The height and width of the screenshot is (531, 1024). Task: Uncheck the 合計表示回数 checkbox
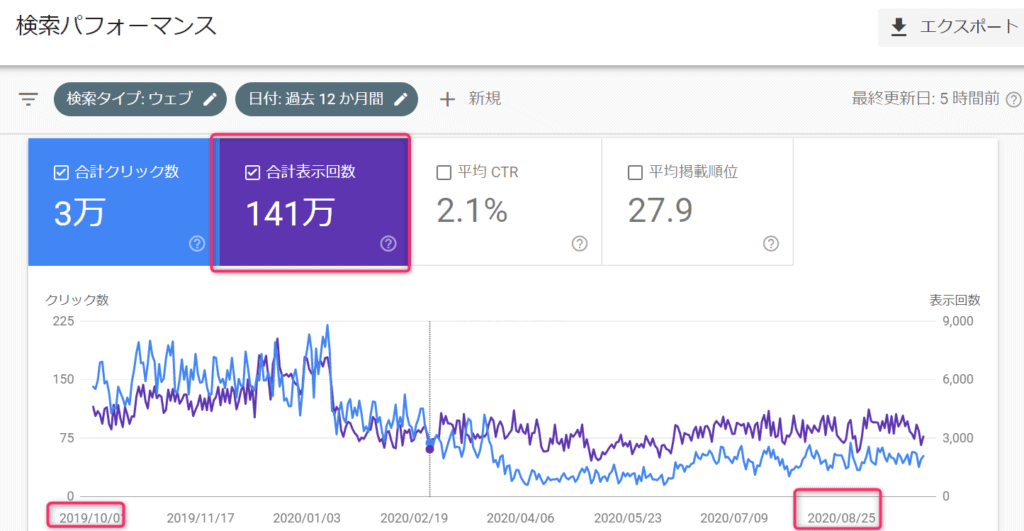tap(252, 172)
